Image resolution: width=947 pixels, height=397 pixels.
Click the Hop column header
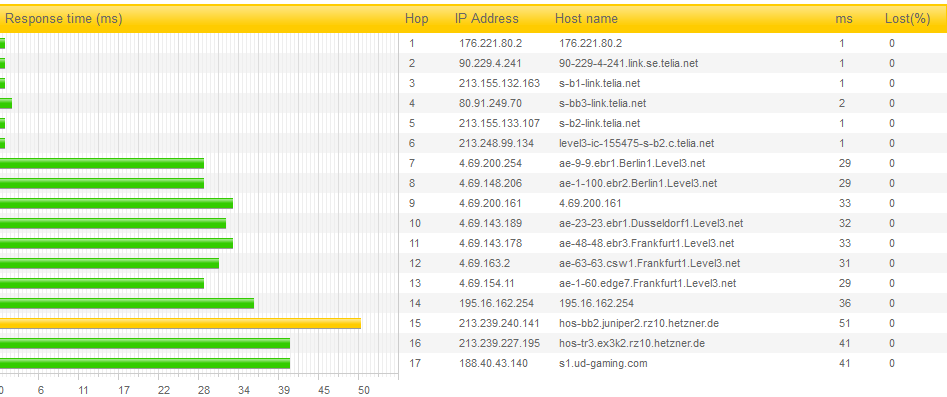tap(417, 19)
